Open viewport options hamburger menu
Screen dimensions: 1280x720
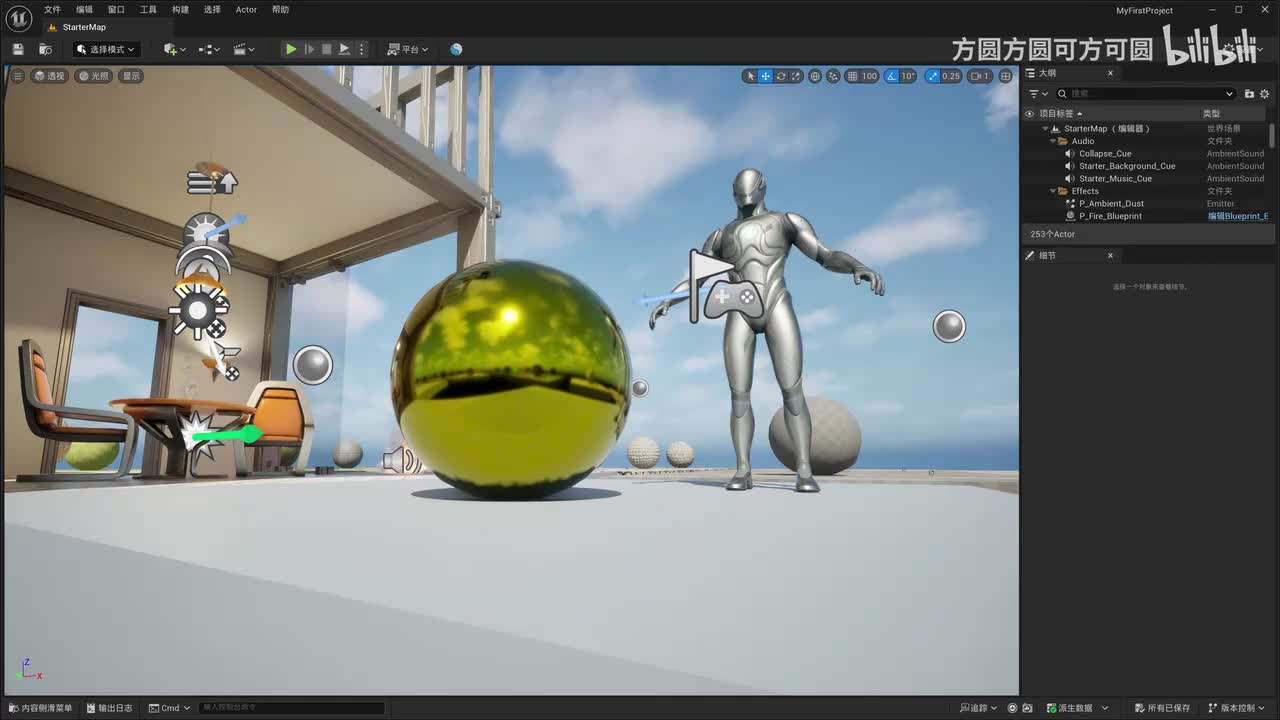(x=17, y=76)
